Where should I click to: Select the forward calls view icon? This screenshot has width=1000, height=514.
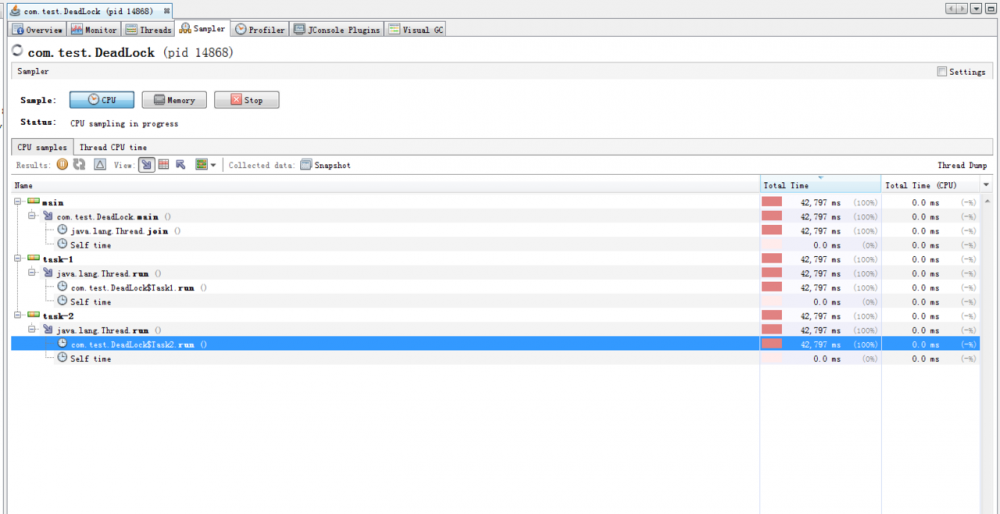pos(147,165)
